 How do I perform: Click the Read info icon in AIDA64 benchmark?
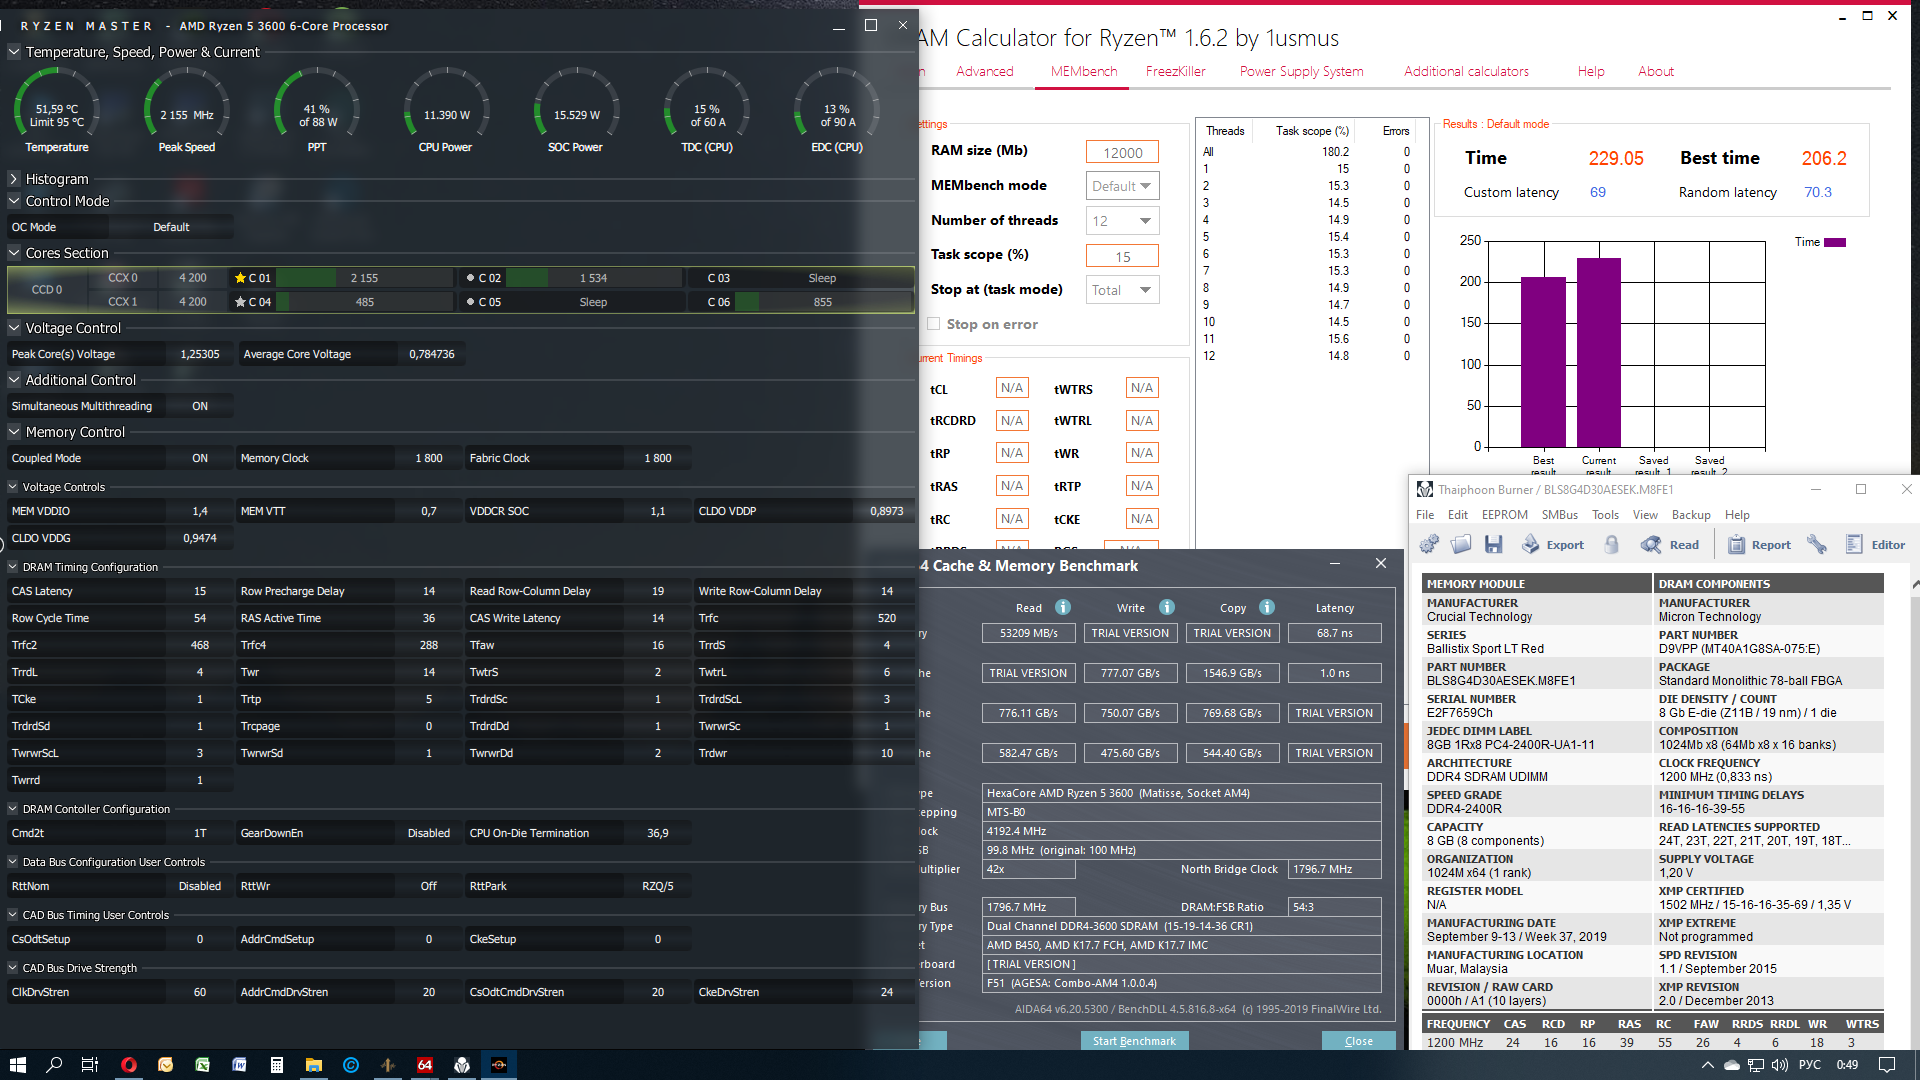pyautogui.click(x=1063, y=607)
